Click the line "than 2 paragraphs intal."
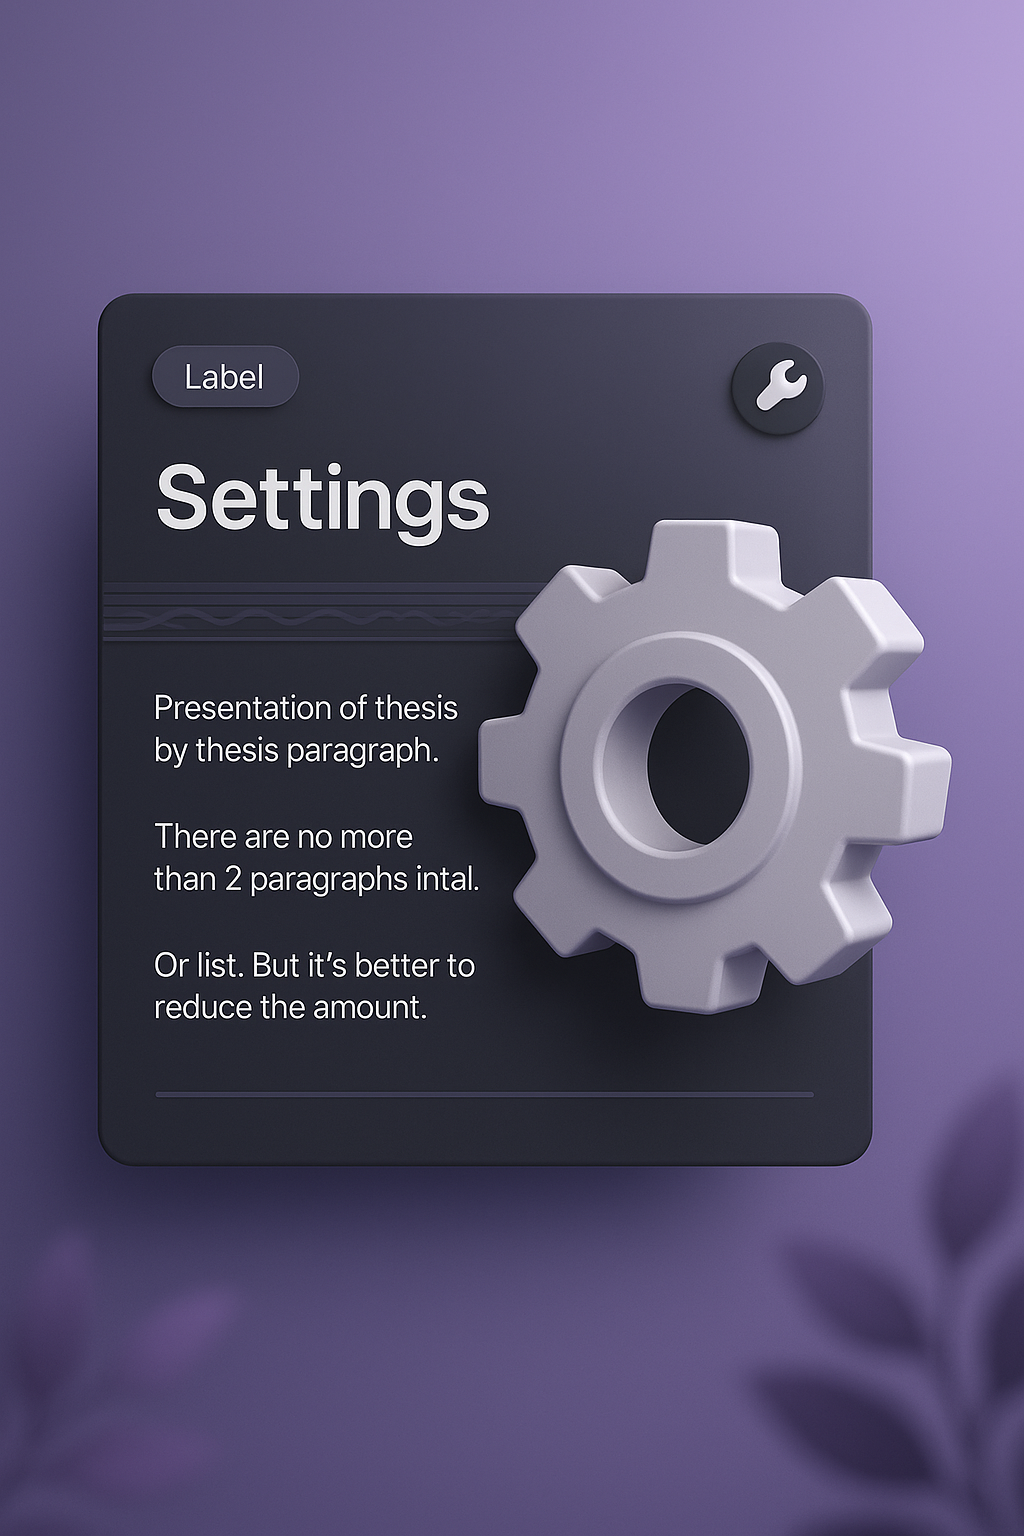Image resolution: width=1024 pixels, height=1536 pixels. [x=316, y=879]
